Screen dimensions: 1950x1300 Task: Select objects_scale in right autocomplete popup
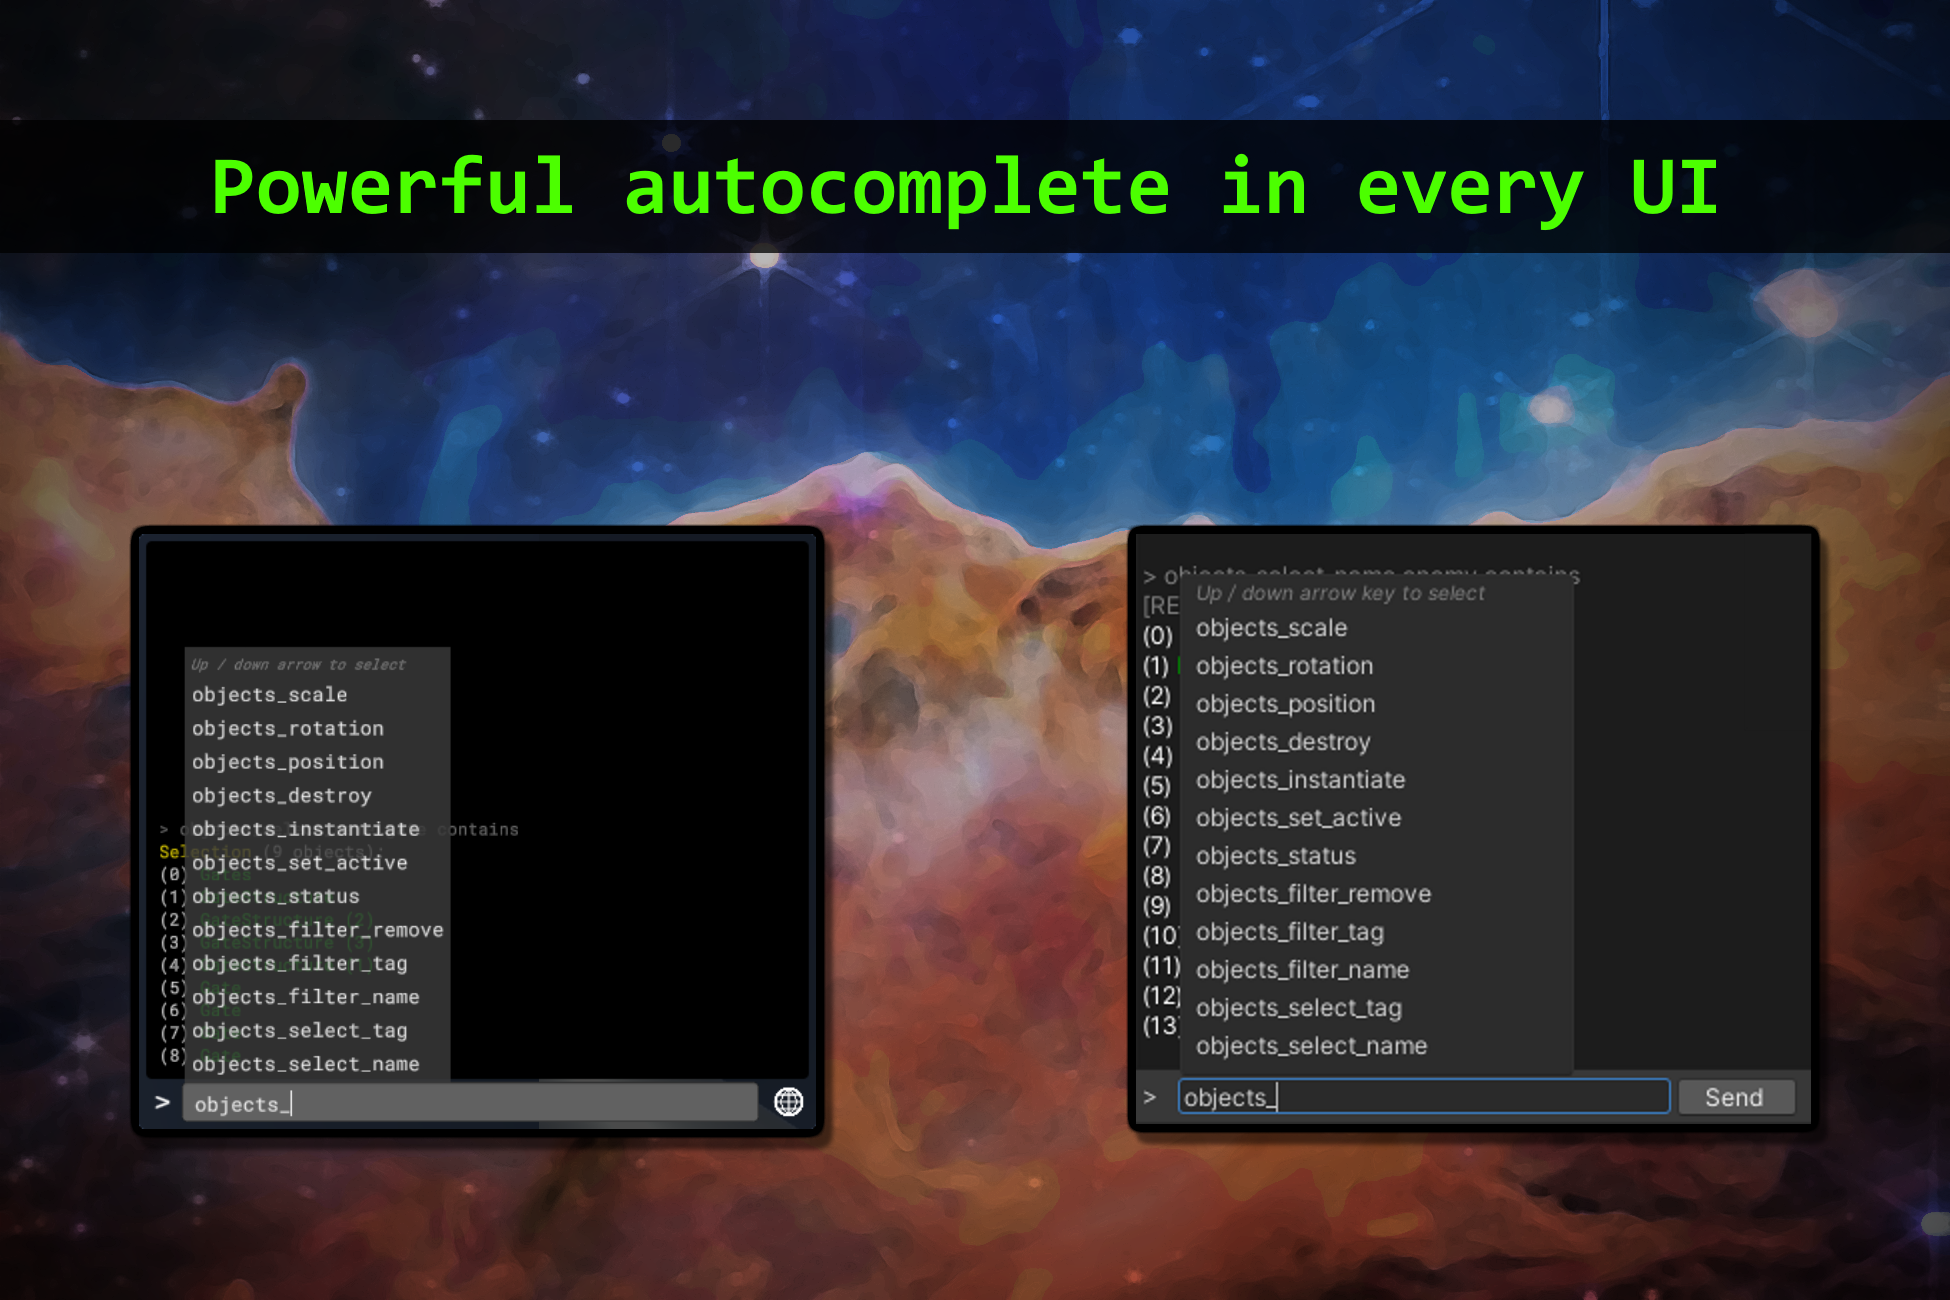coord(1272,628)
